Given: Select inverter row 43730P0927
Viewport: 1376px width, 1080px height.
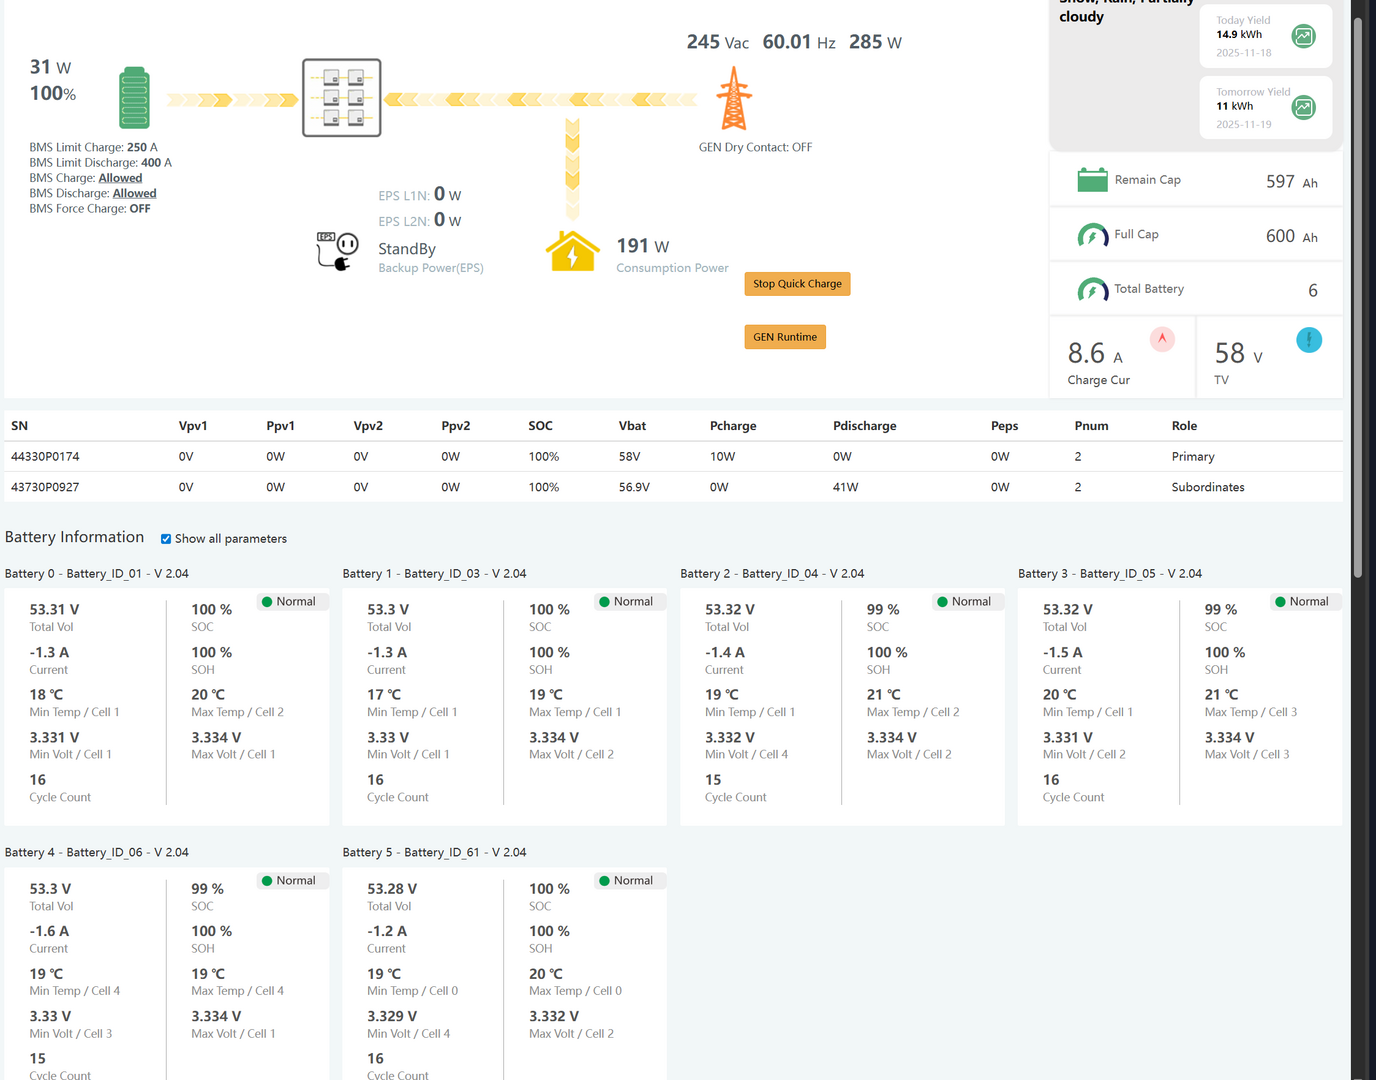Looking at the screenshot, I should click(x=45, y=488).
